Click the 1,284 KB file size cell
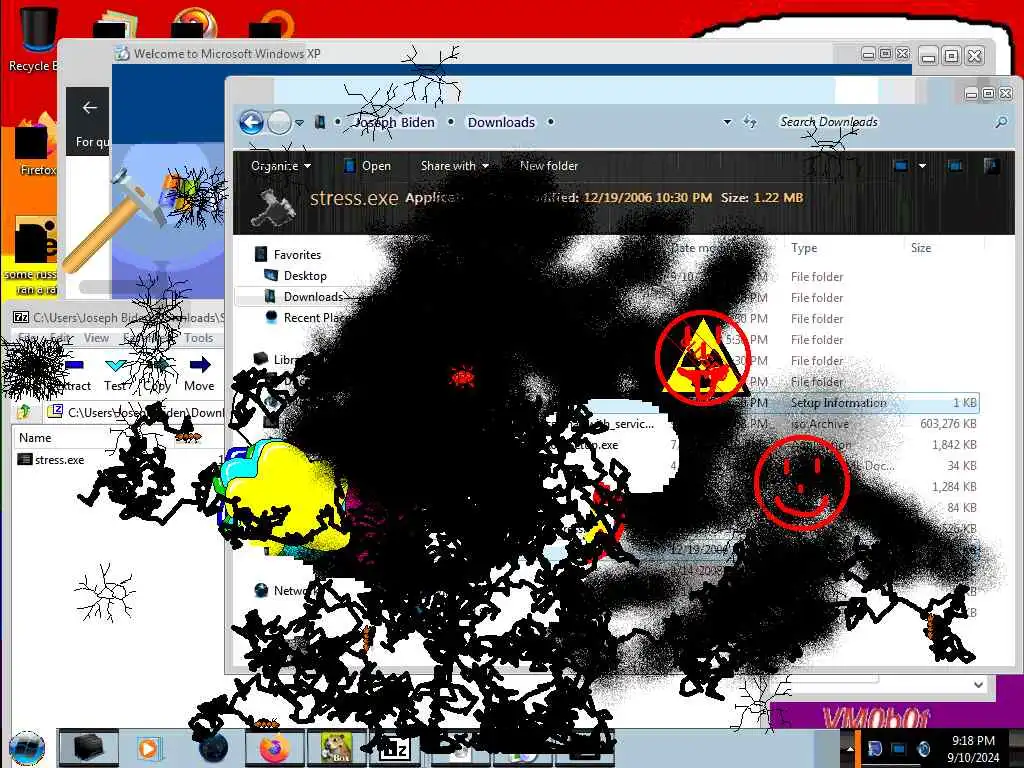This screenshot has height=768, width=1024. [x=954, y=487]
